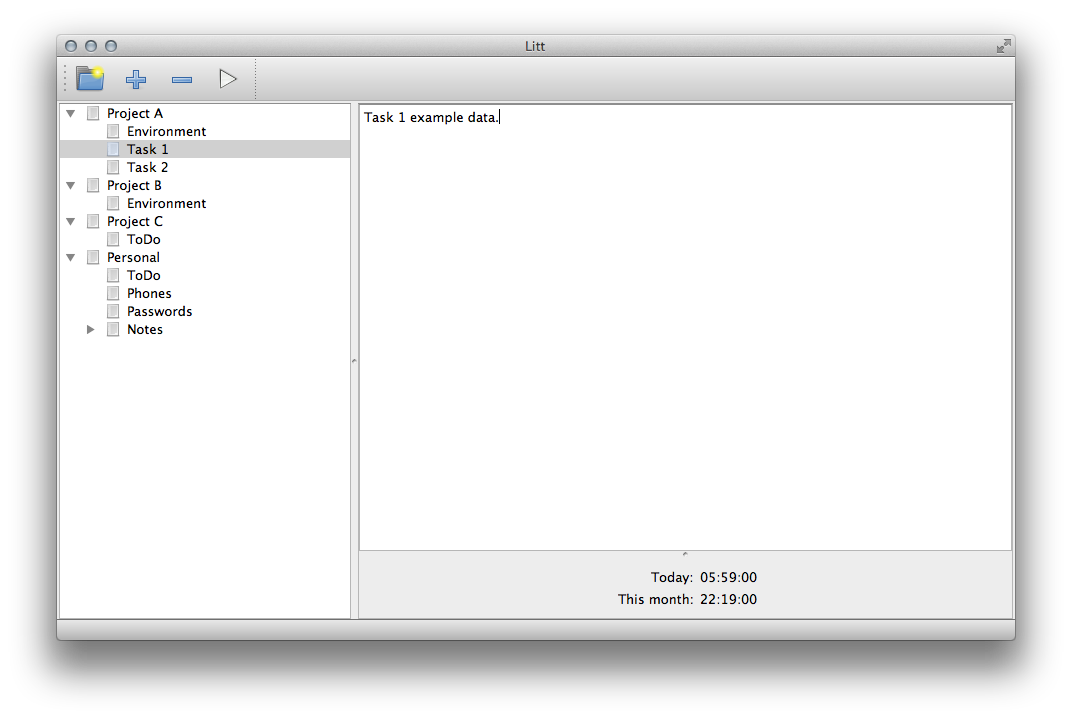The width and height of the screenshot is (1072, 719).
Task: Remove the item with the blue minus icon
Action: (x=182, y=80)
